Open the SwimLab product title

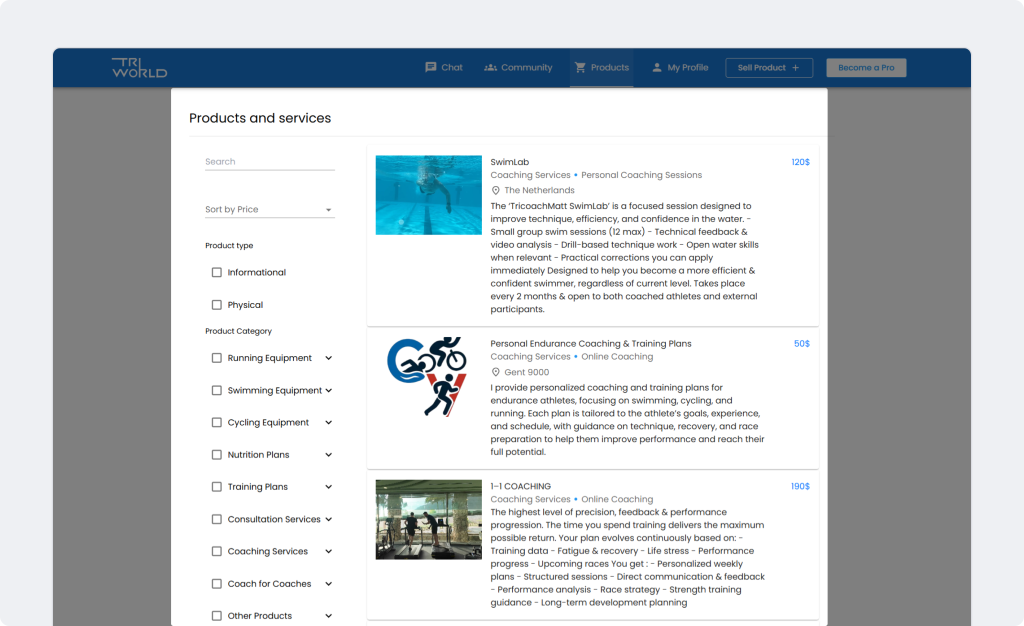point(509,162)
